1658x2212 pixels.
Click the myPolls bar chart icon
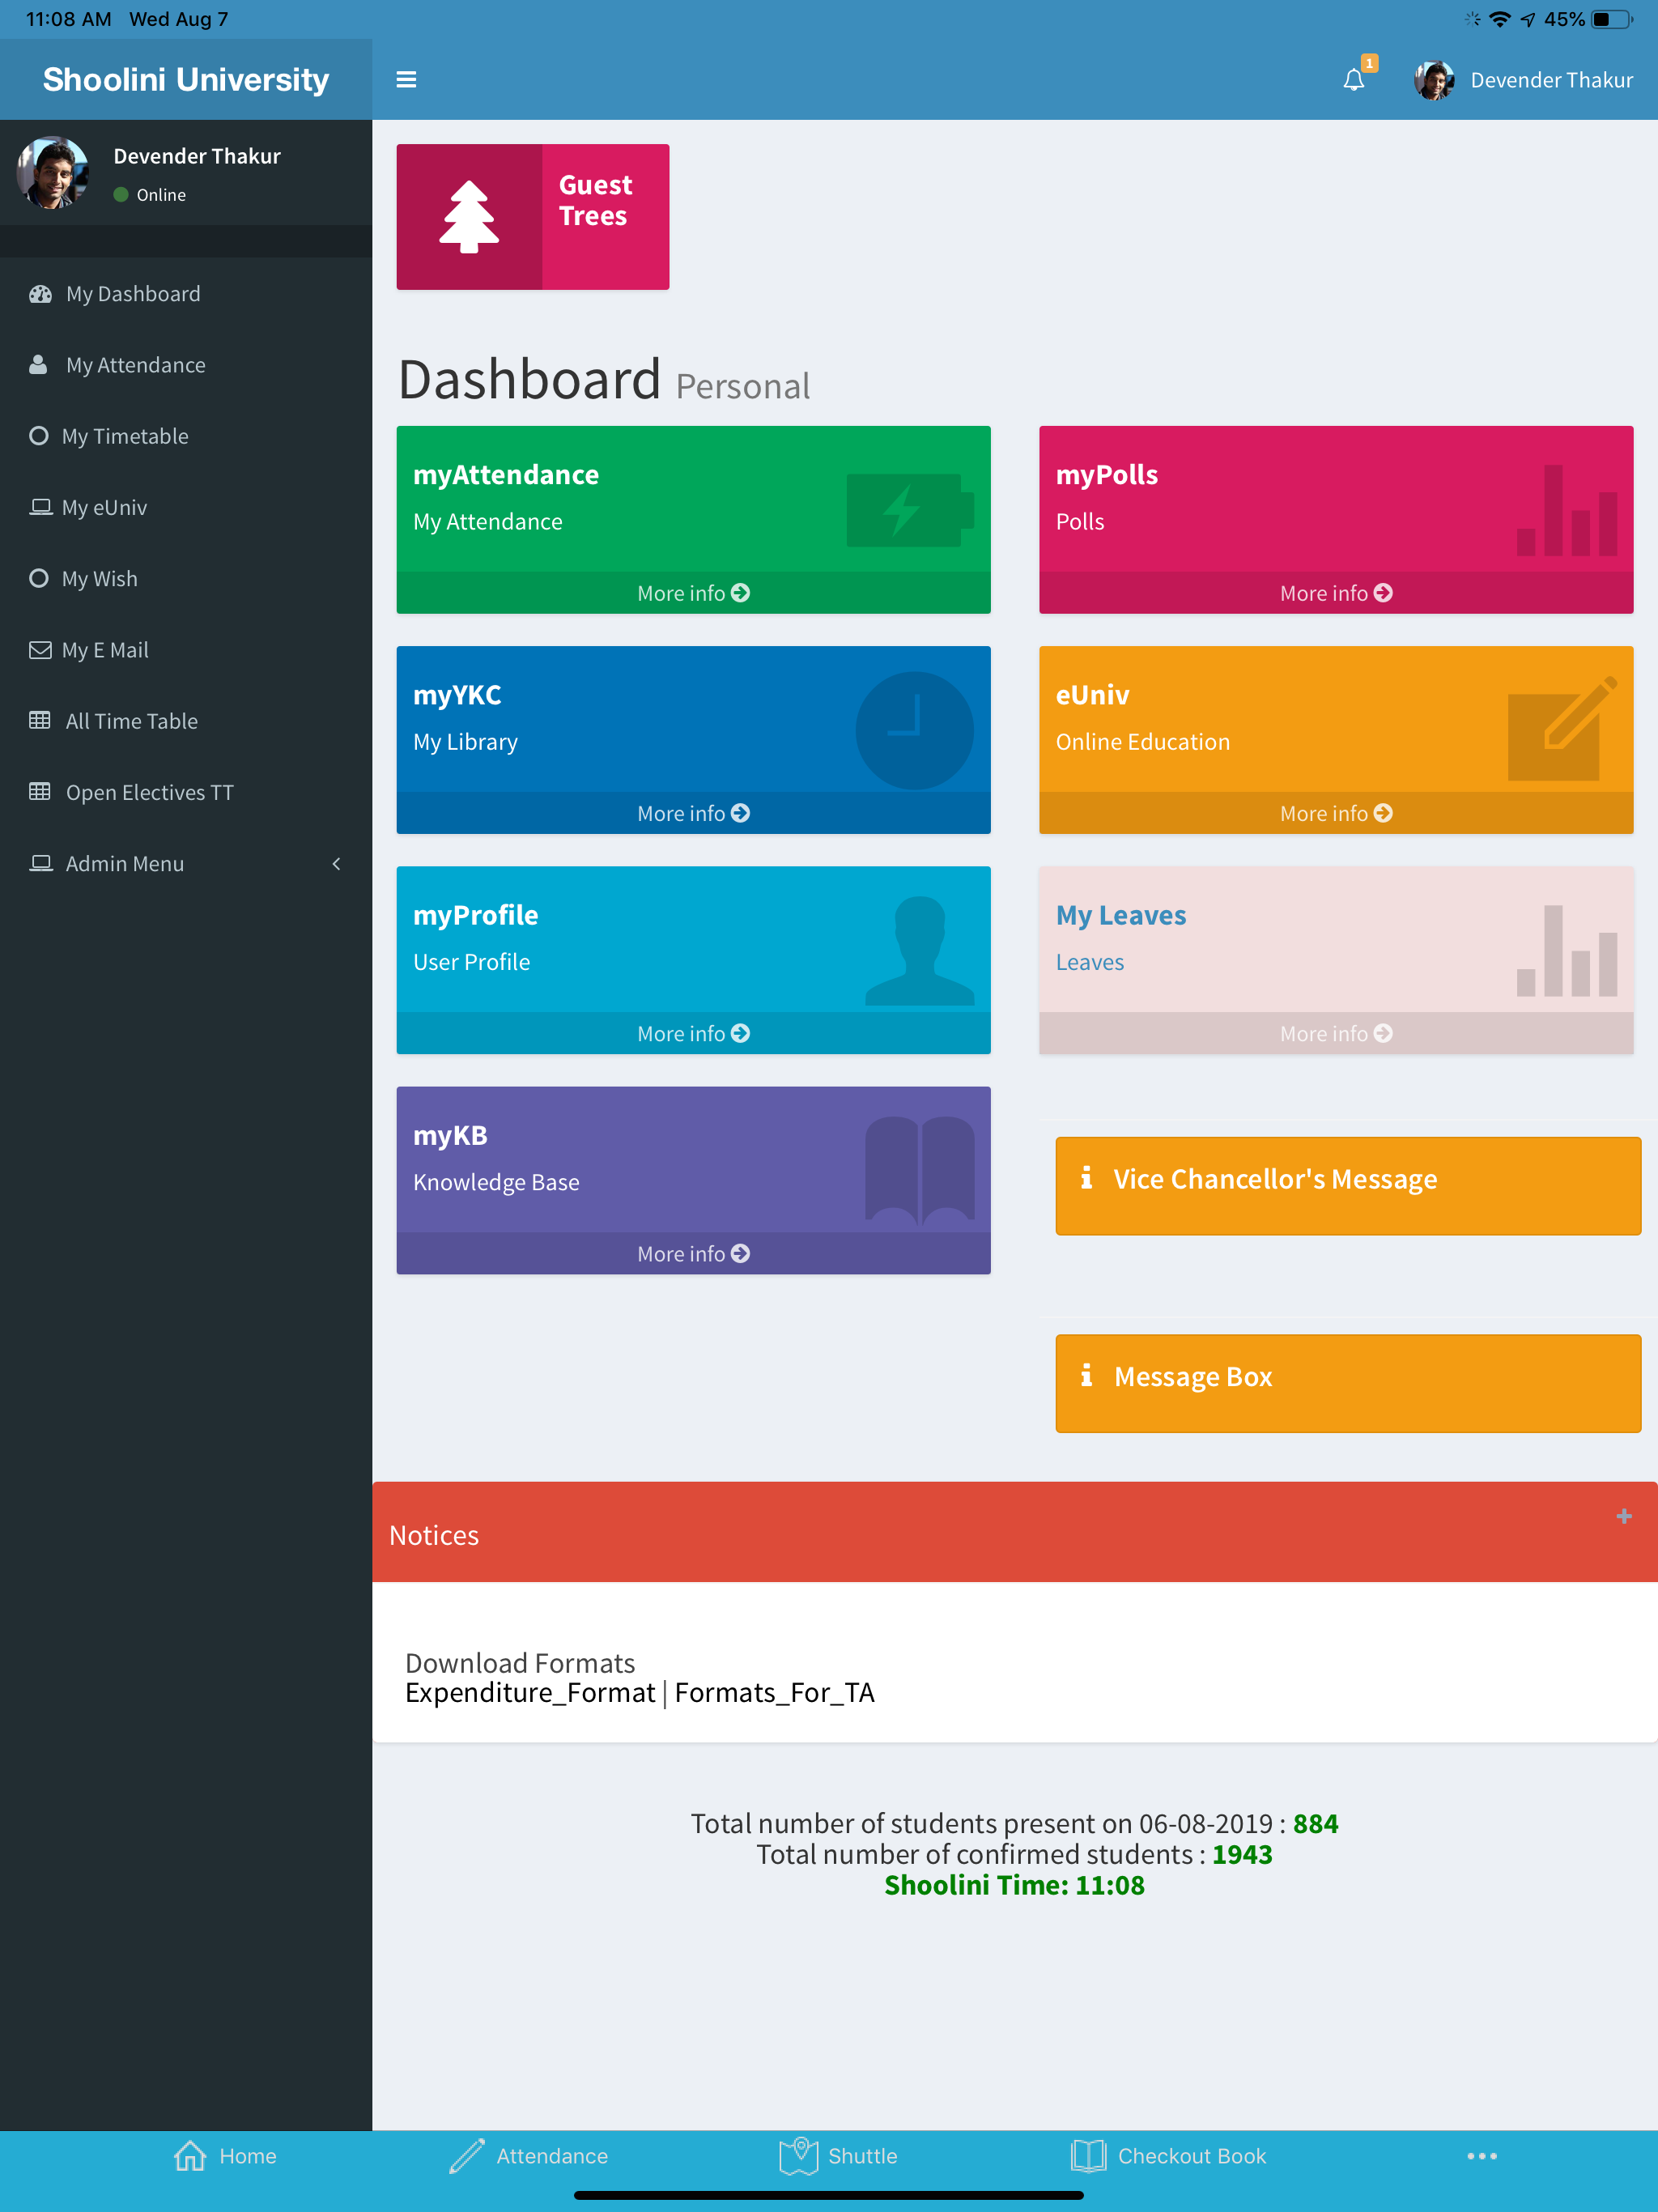click(1567, 510)
